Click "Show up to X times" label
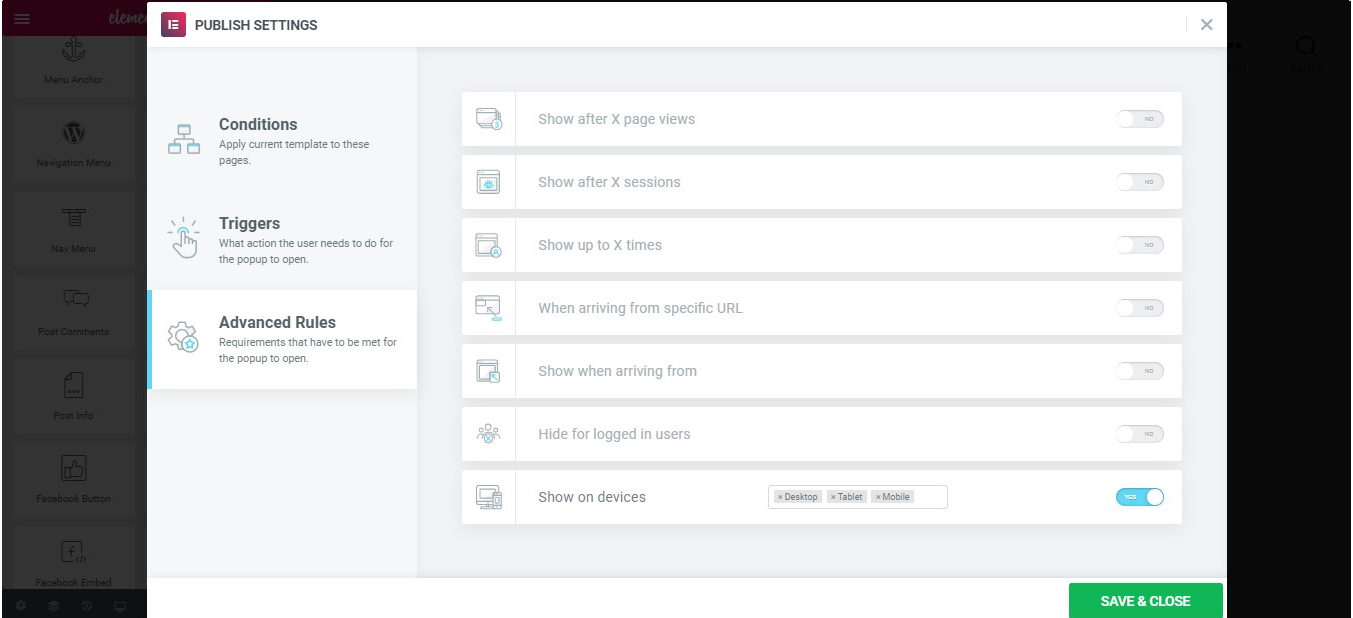 [600, 245]
